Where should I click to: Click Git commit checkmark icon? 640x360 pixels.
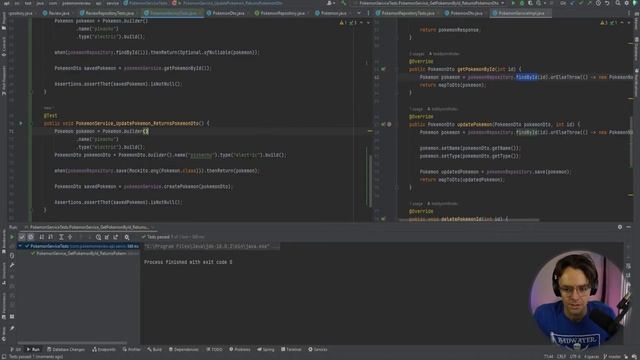581,3
